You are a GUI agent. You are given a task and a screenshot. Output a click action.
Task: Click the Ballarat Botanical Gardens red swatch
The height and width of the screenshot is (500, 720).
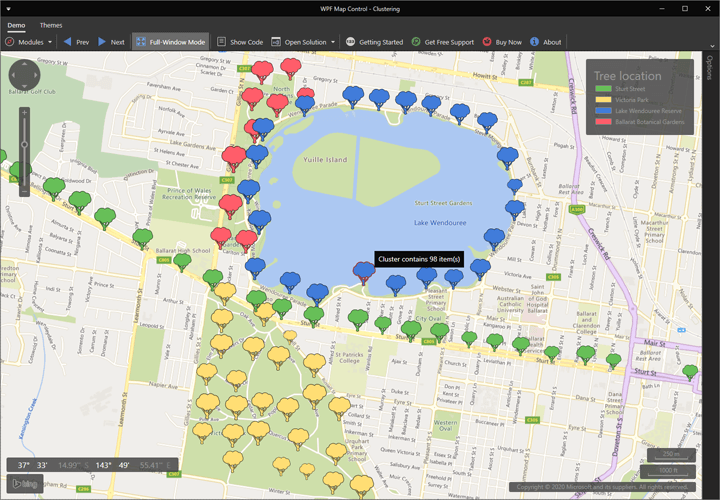coord(602,121)
